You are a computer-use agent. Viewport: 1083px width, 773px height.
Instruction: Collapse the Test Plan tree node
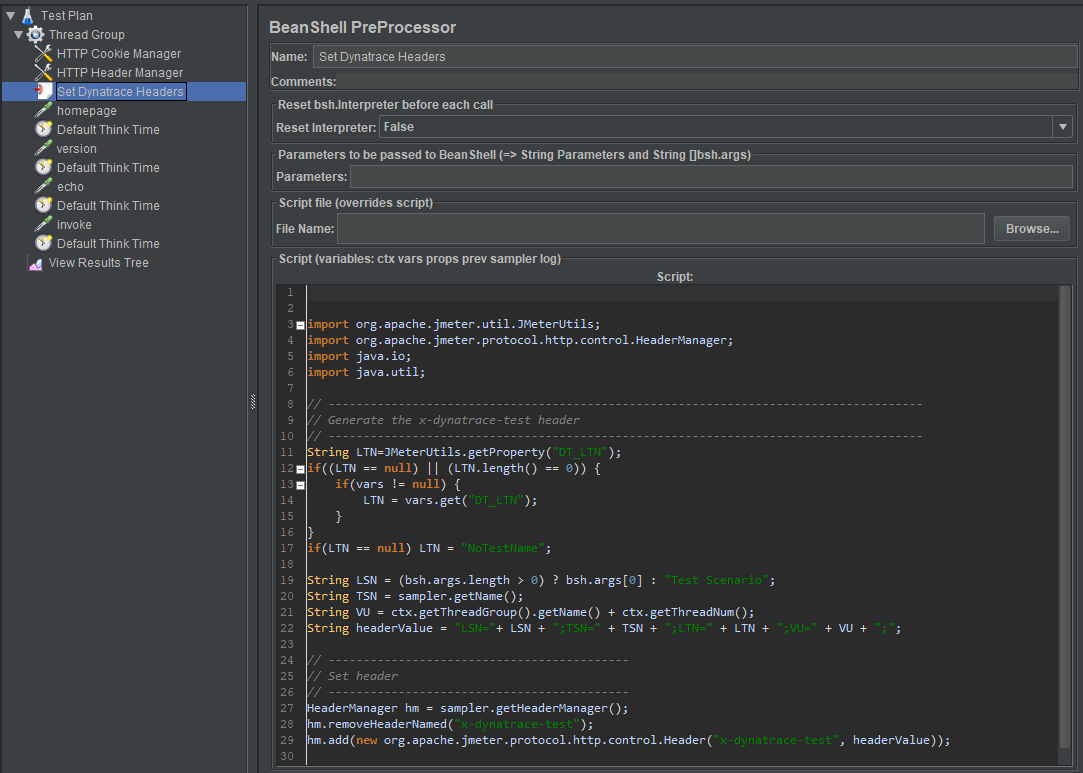coord(10,15)
